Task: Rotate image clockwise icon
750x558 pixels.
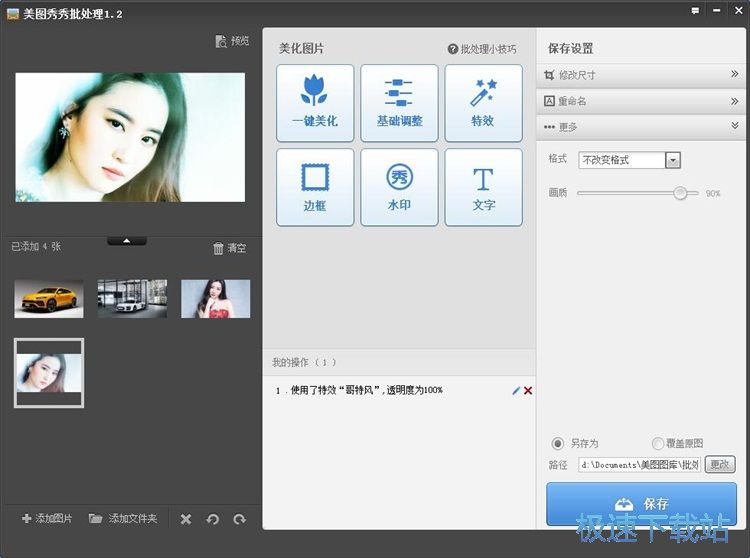Action: click(x=240, y=519)
